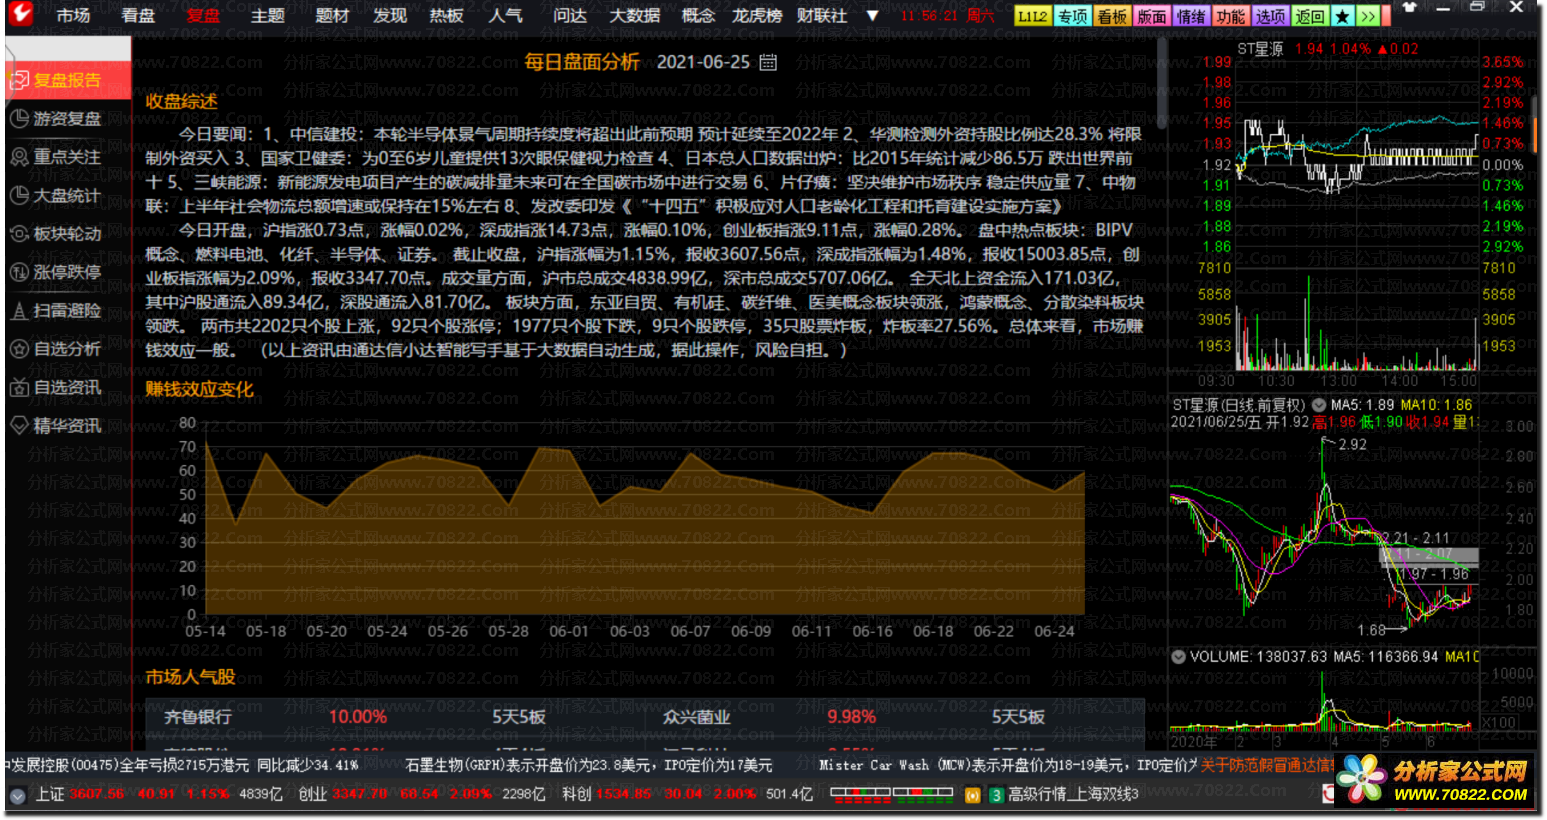Select 精华资讯 in the sidebar

(66, 425)
